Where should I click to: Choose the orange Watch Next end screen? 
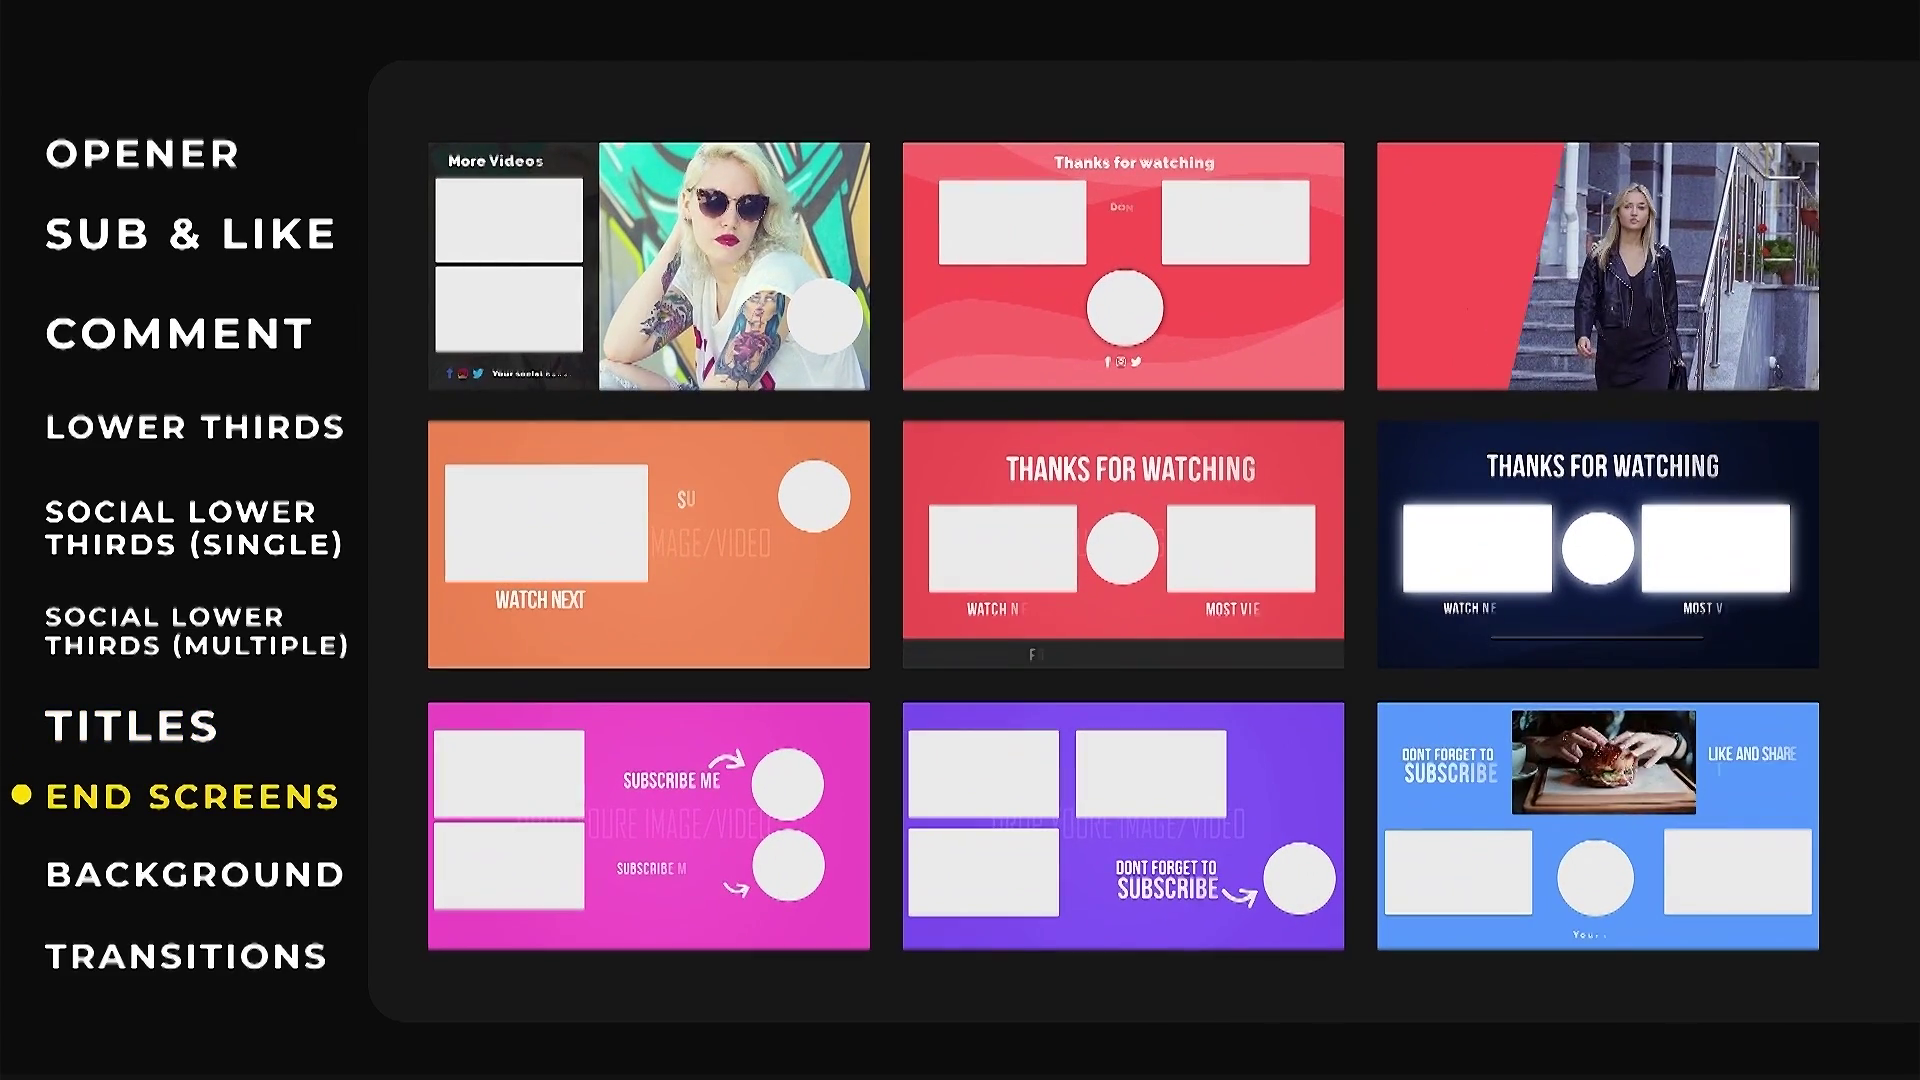click(648, 544)
